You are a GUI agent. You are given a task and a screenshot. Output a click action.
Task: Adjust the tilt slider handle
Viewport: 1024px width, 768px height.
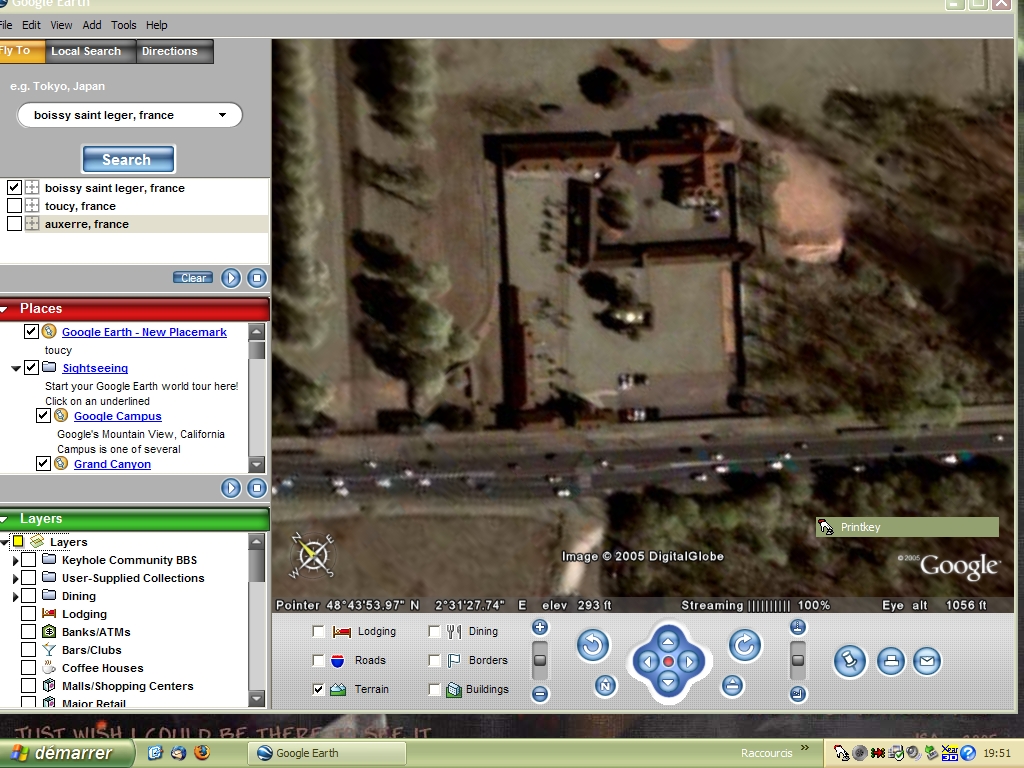[x=797, y=660]
